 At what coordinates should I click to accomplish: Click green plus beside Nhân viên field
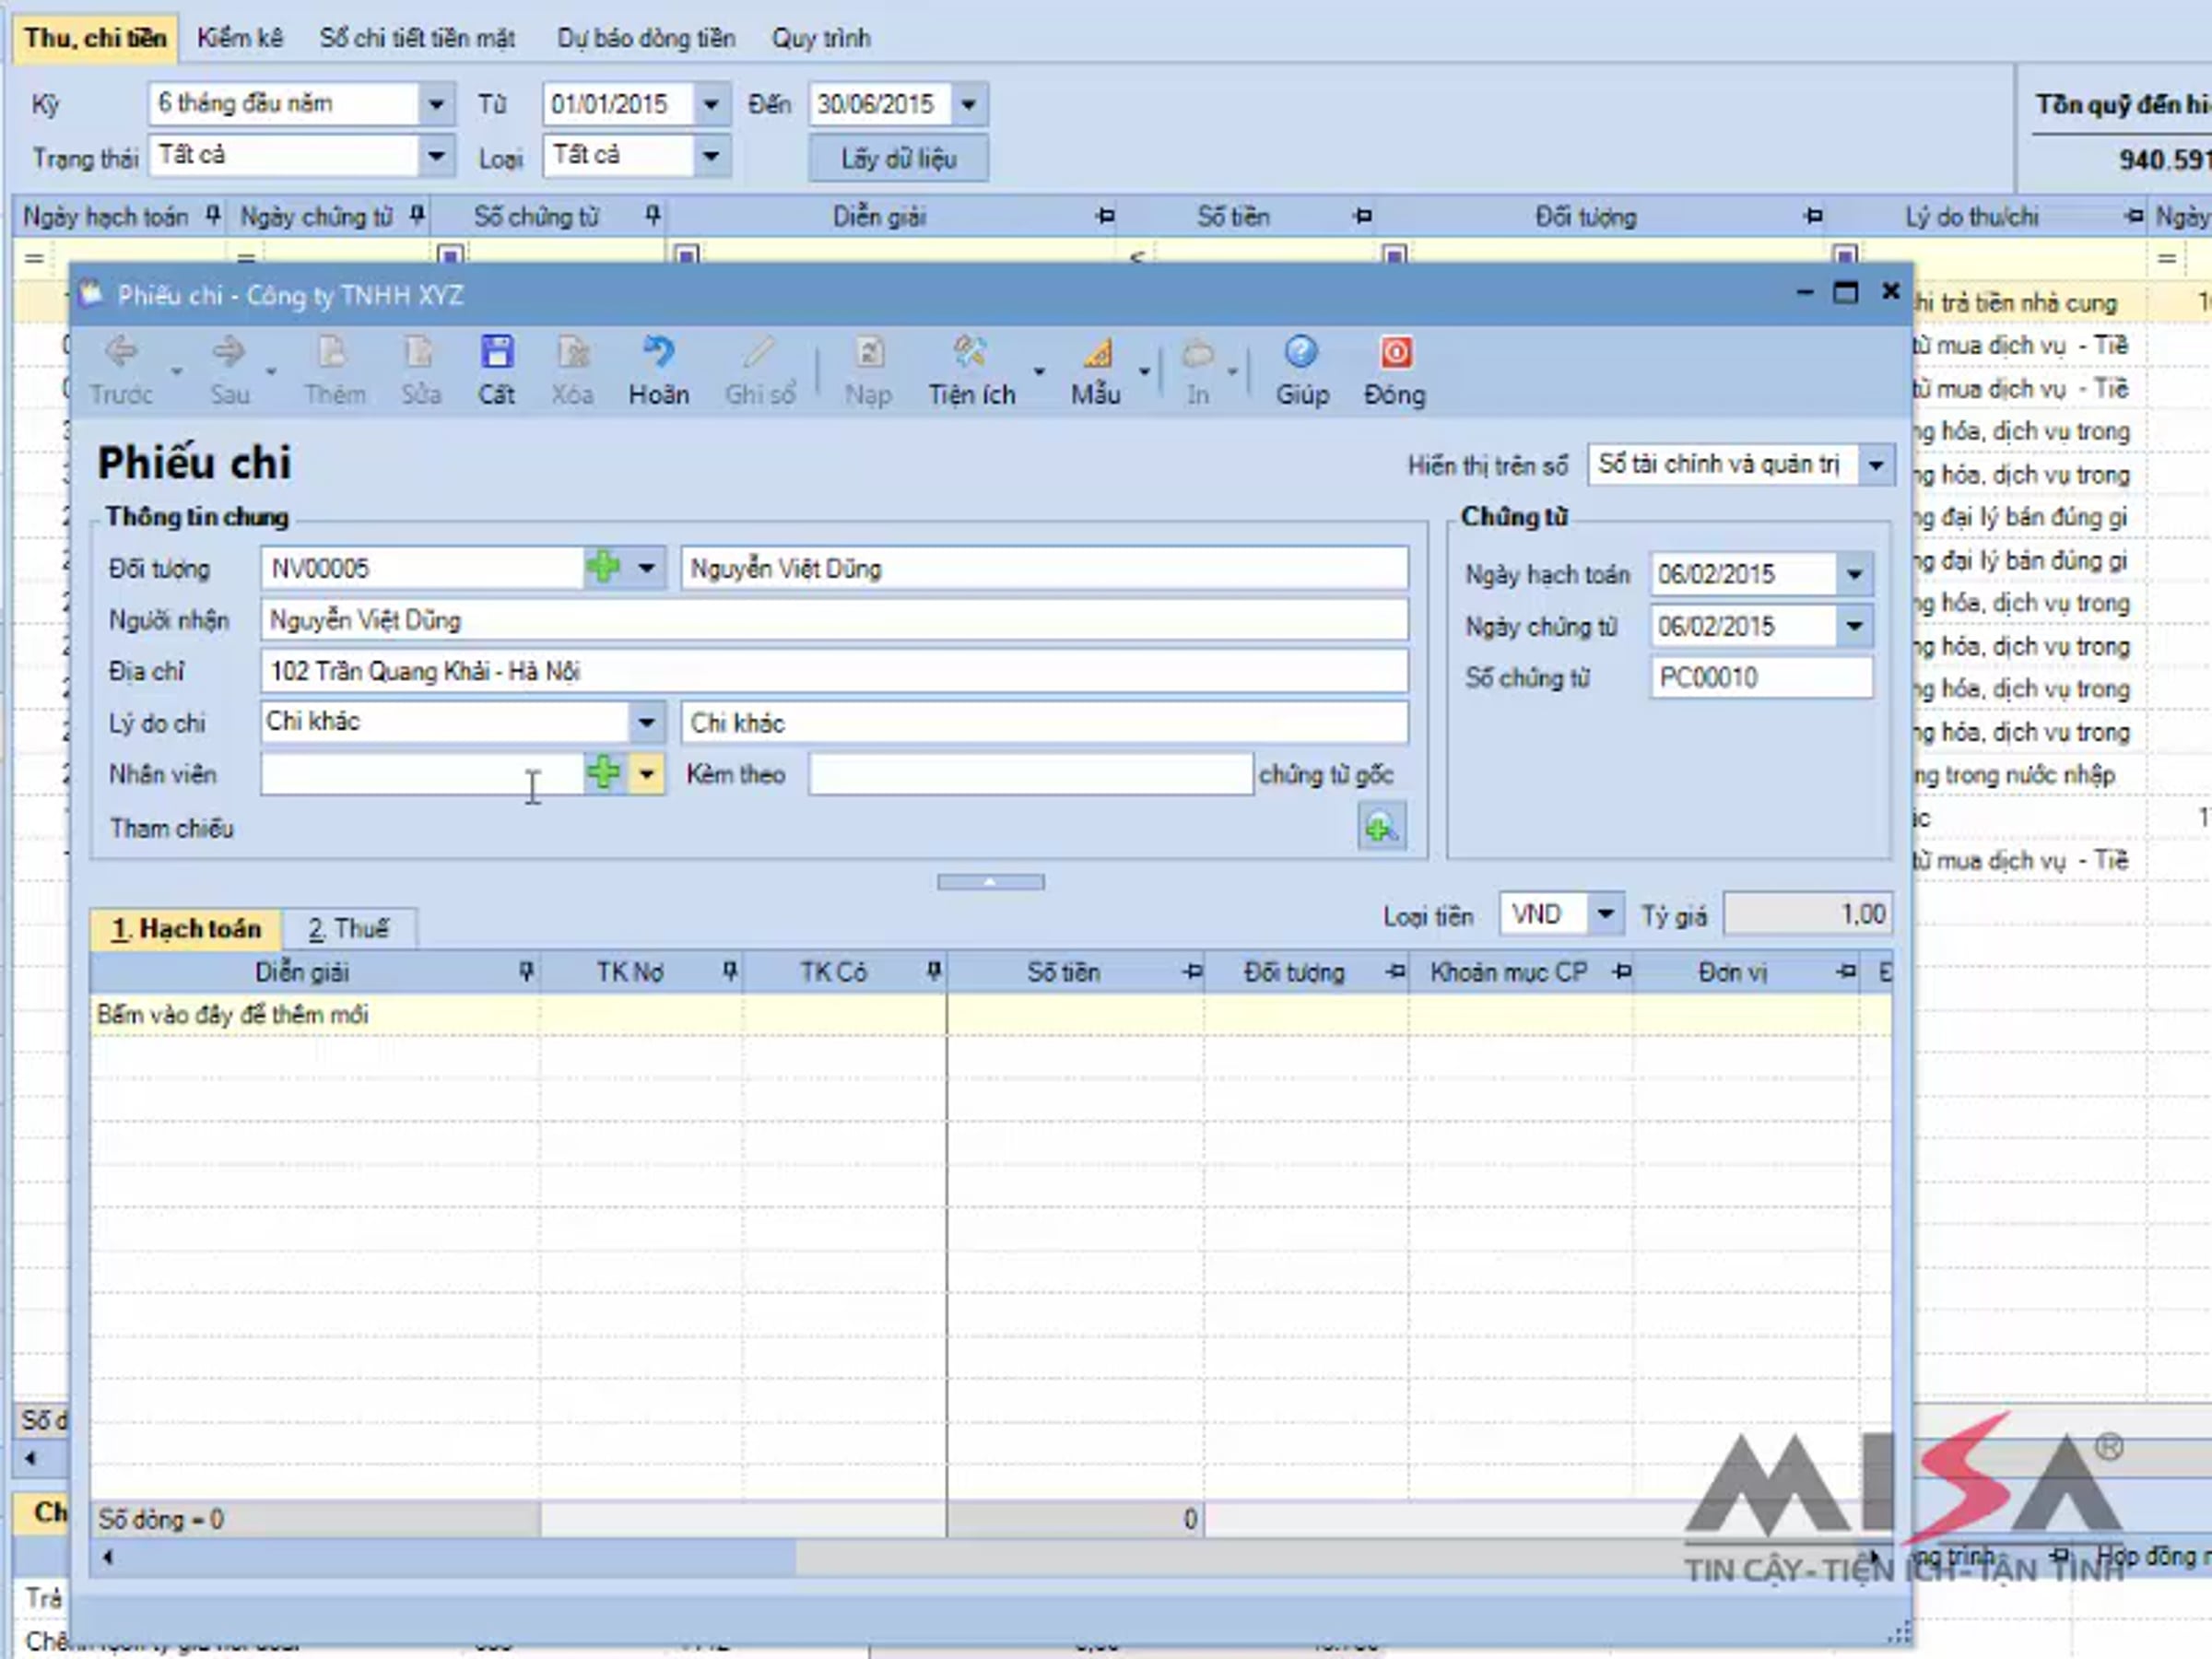pyautogui.click(x=603, y=773)
